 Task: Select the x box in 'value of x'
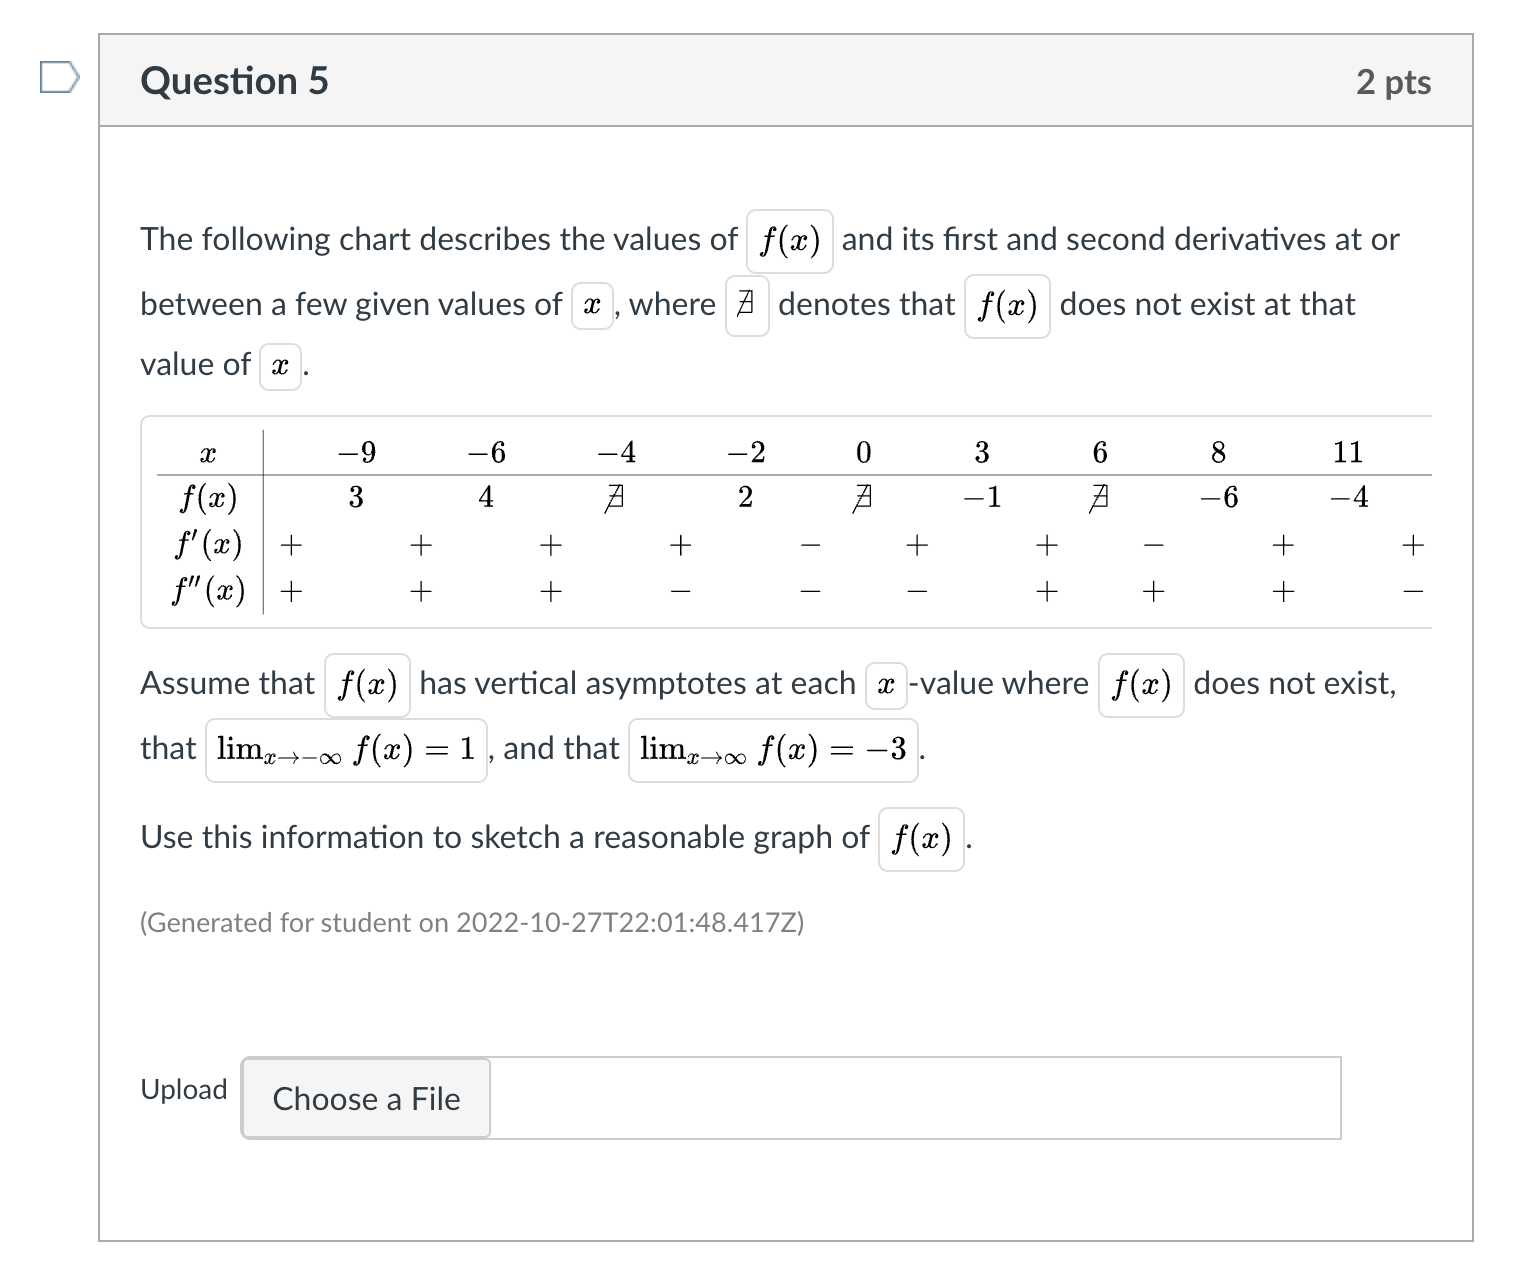coord(278,368)
